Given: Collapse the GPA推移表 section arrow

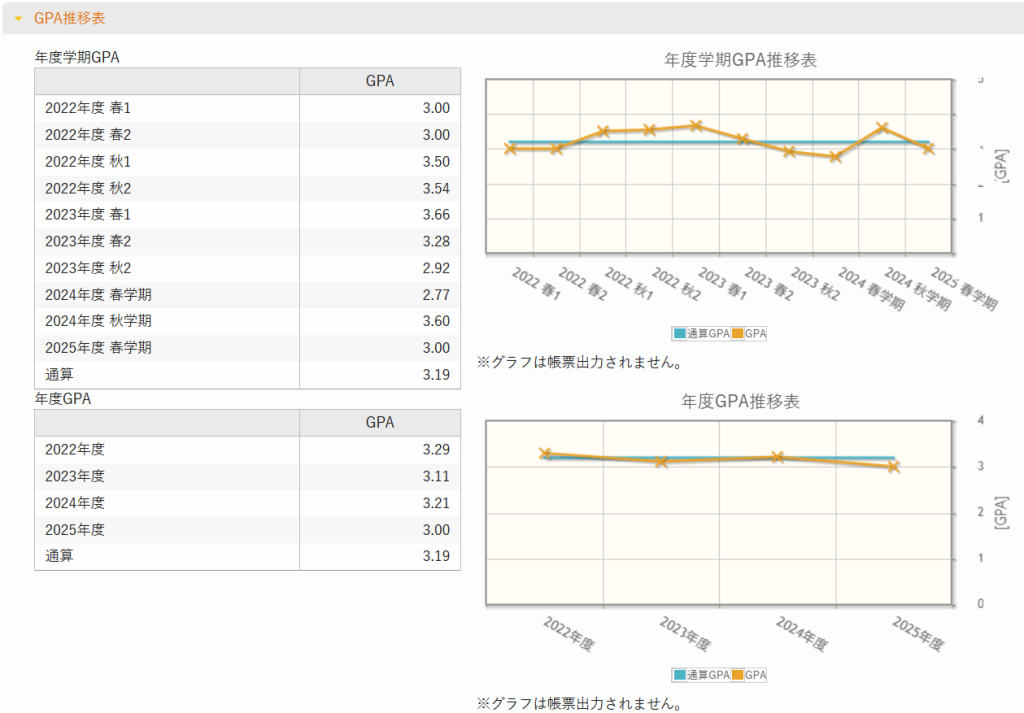Looking at the screenshot, I should click(x=18, y=19).
